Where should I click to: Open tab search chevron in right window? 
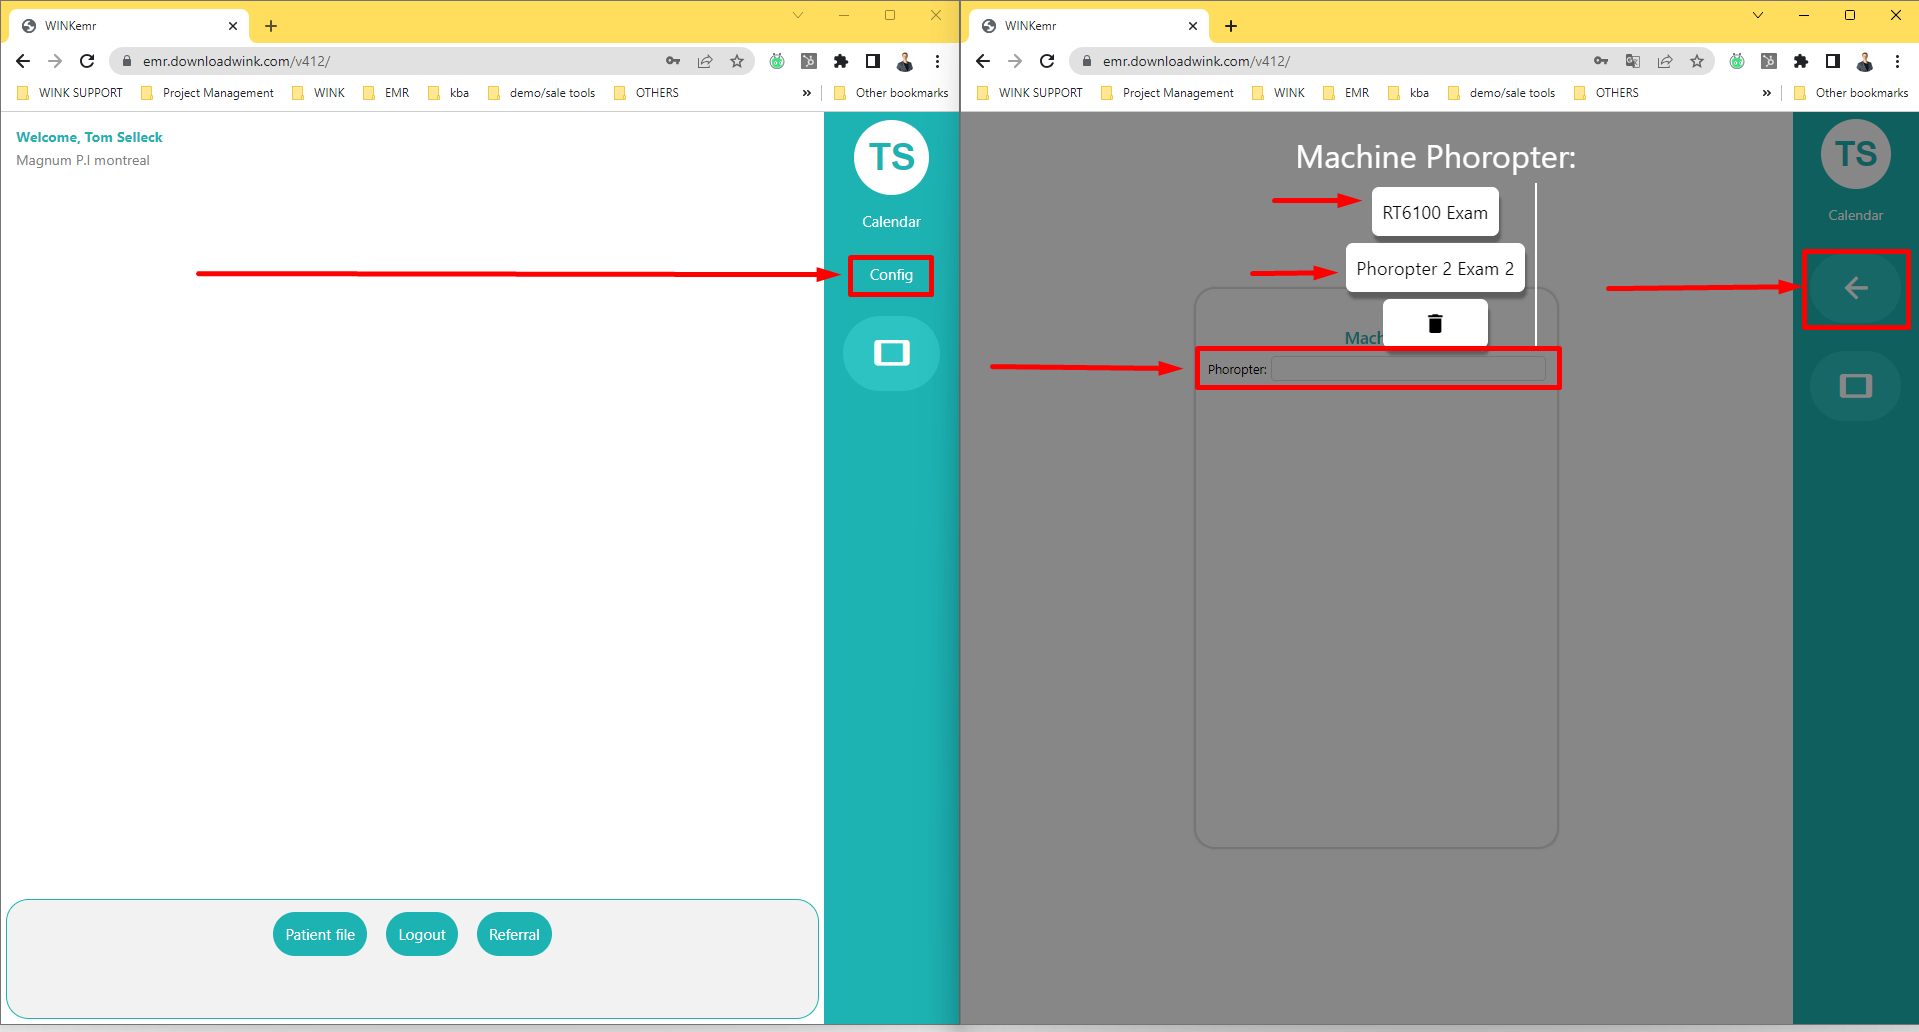pos(1758,15)
